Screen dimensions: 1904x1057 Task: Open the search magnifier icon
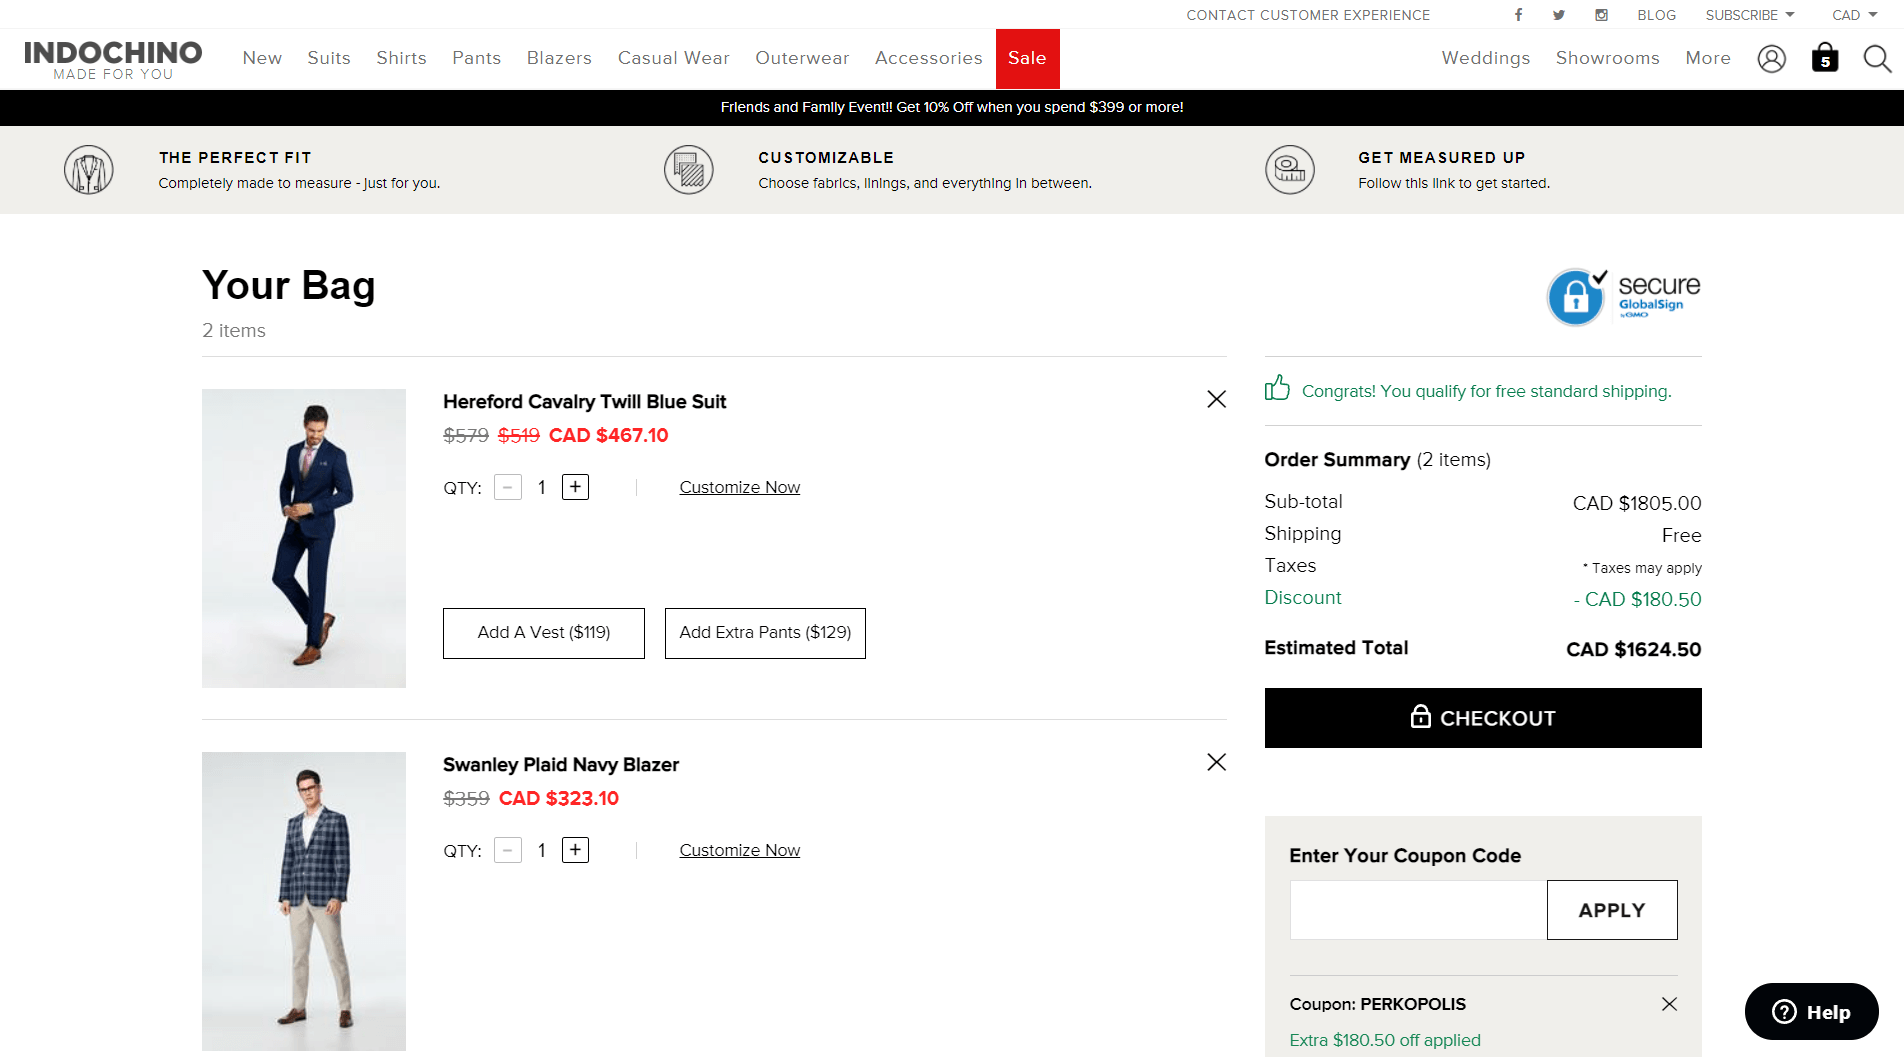pyautogui.click(x=1877, y=59)
